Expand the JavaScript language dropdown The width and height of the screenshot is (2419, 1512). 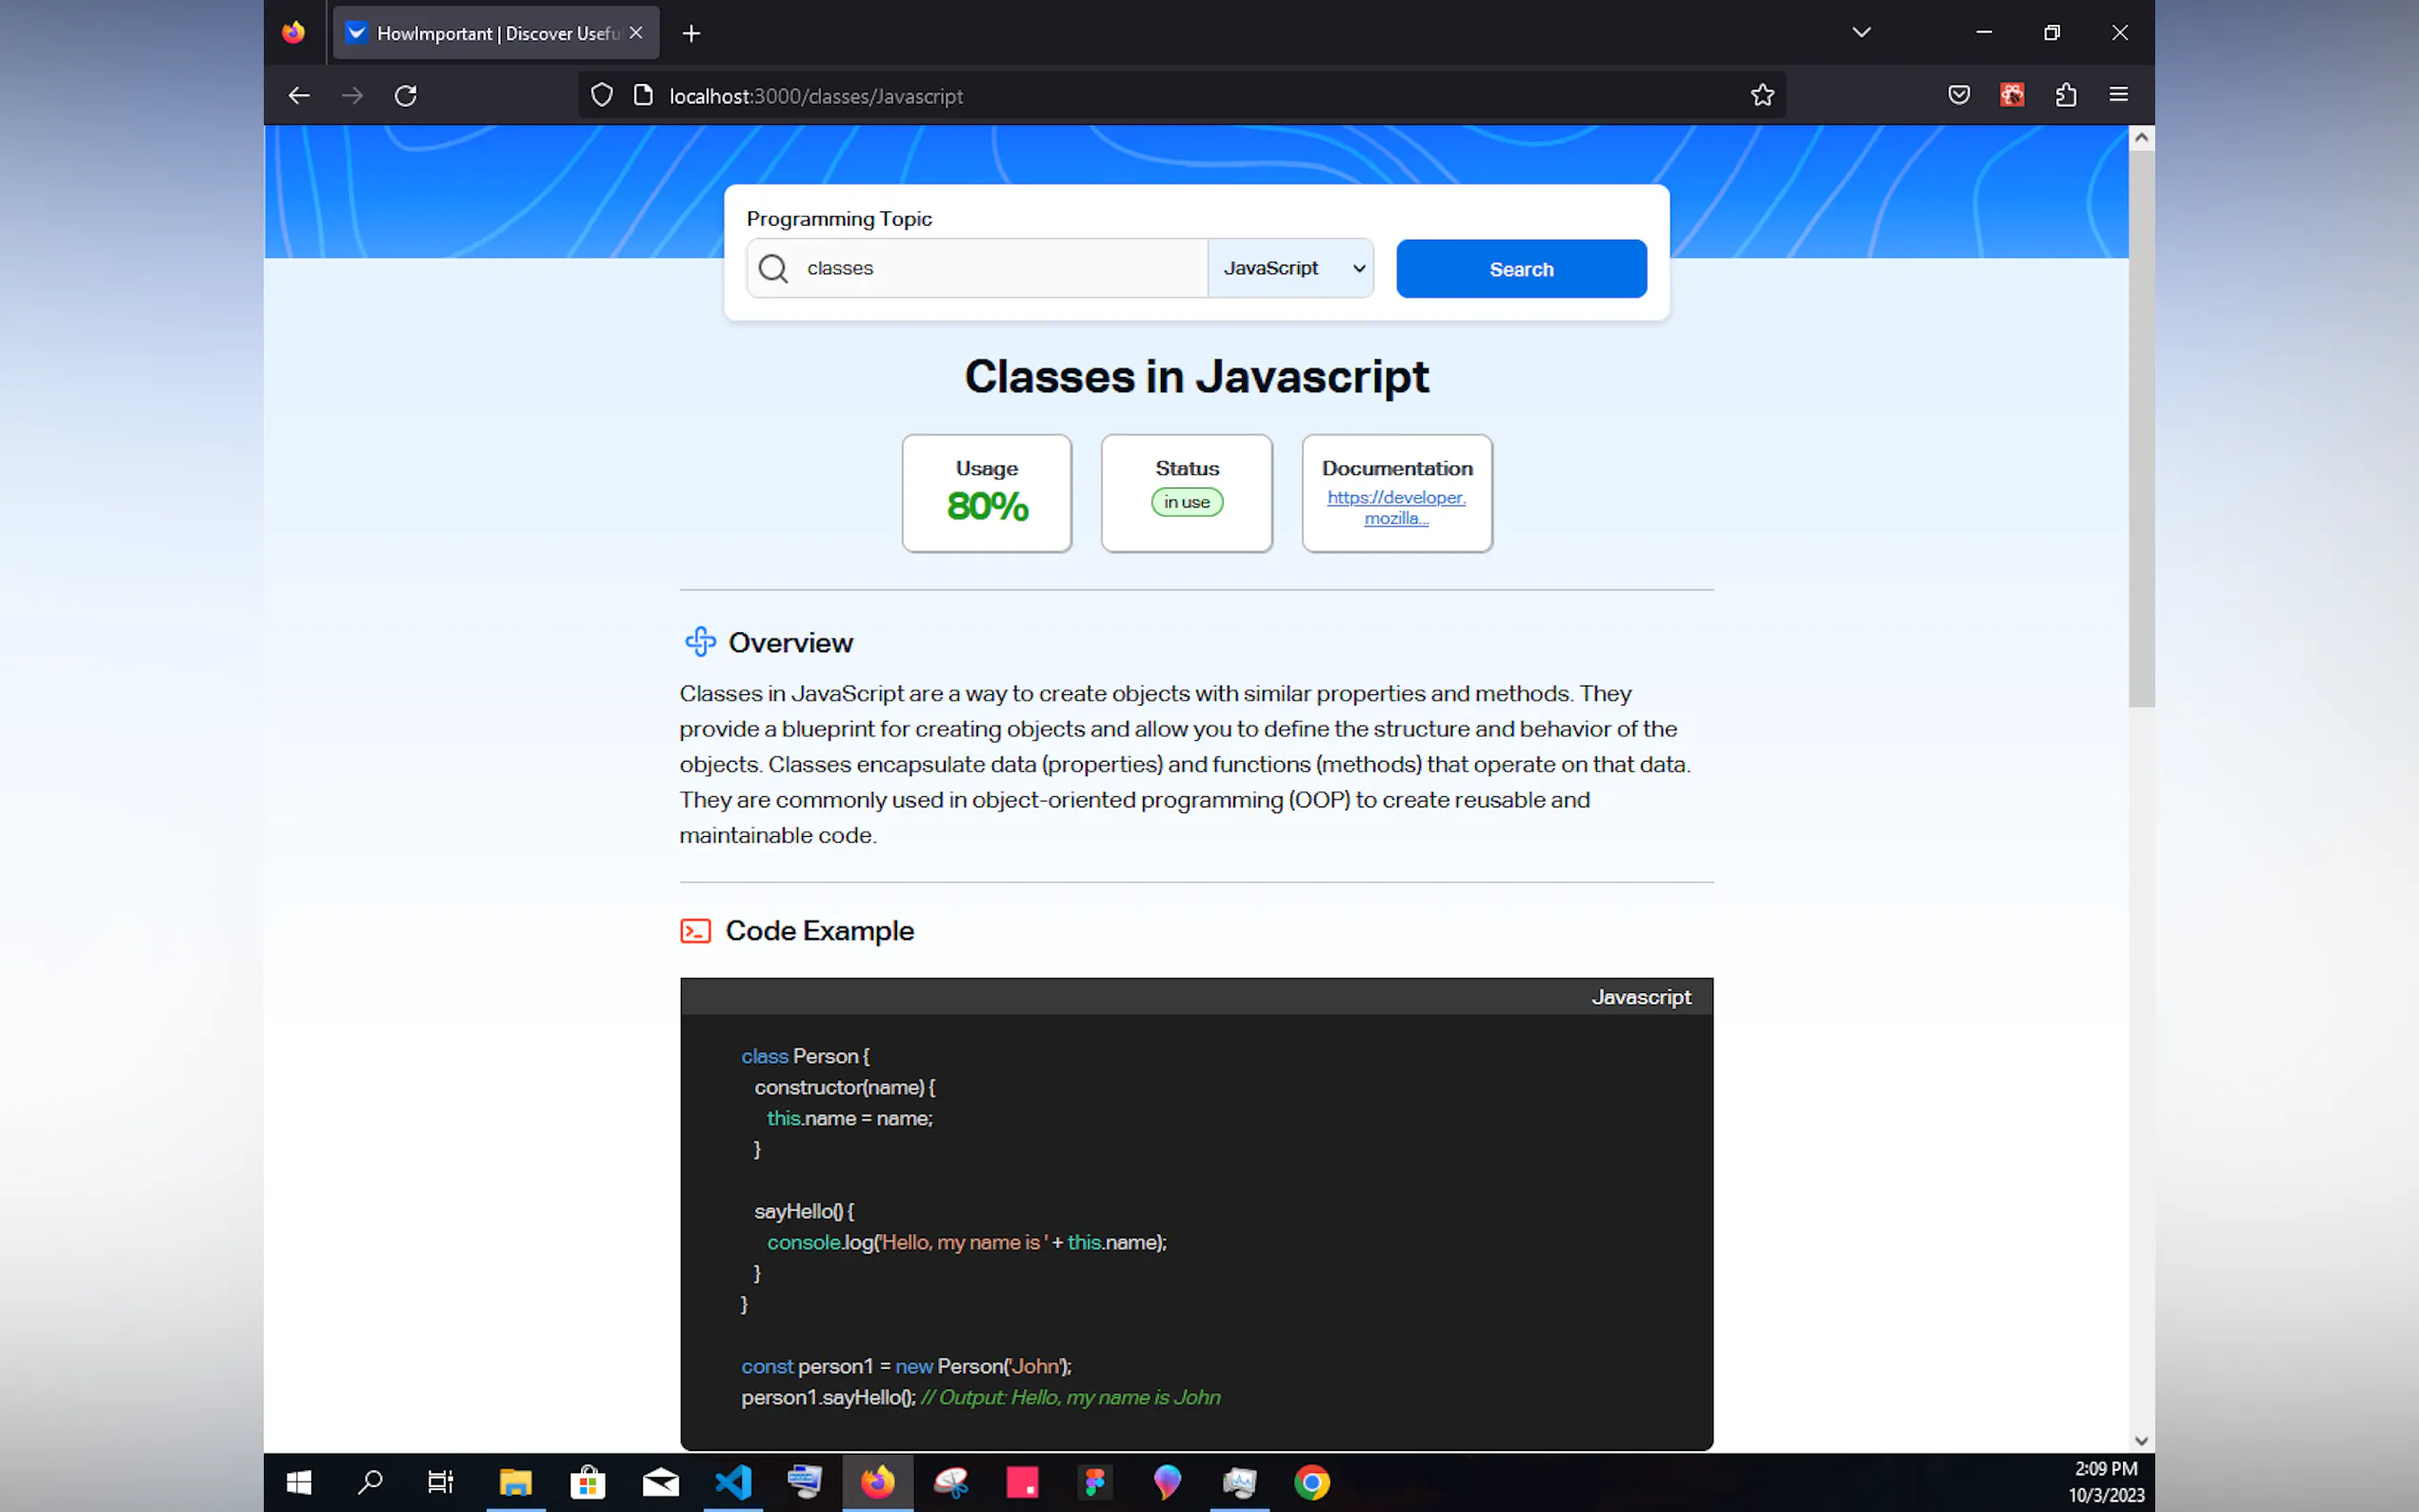1290,269
